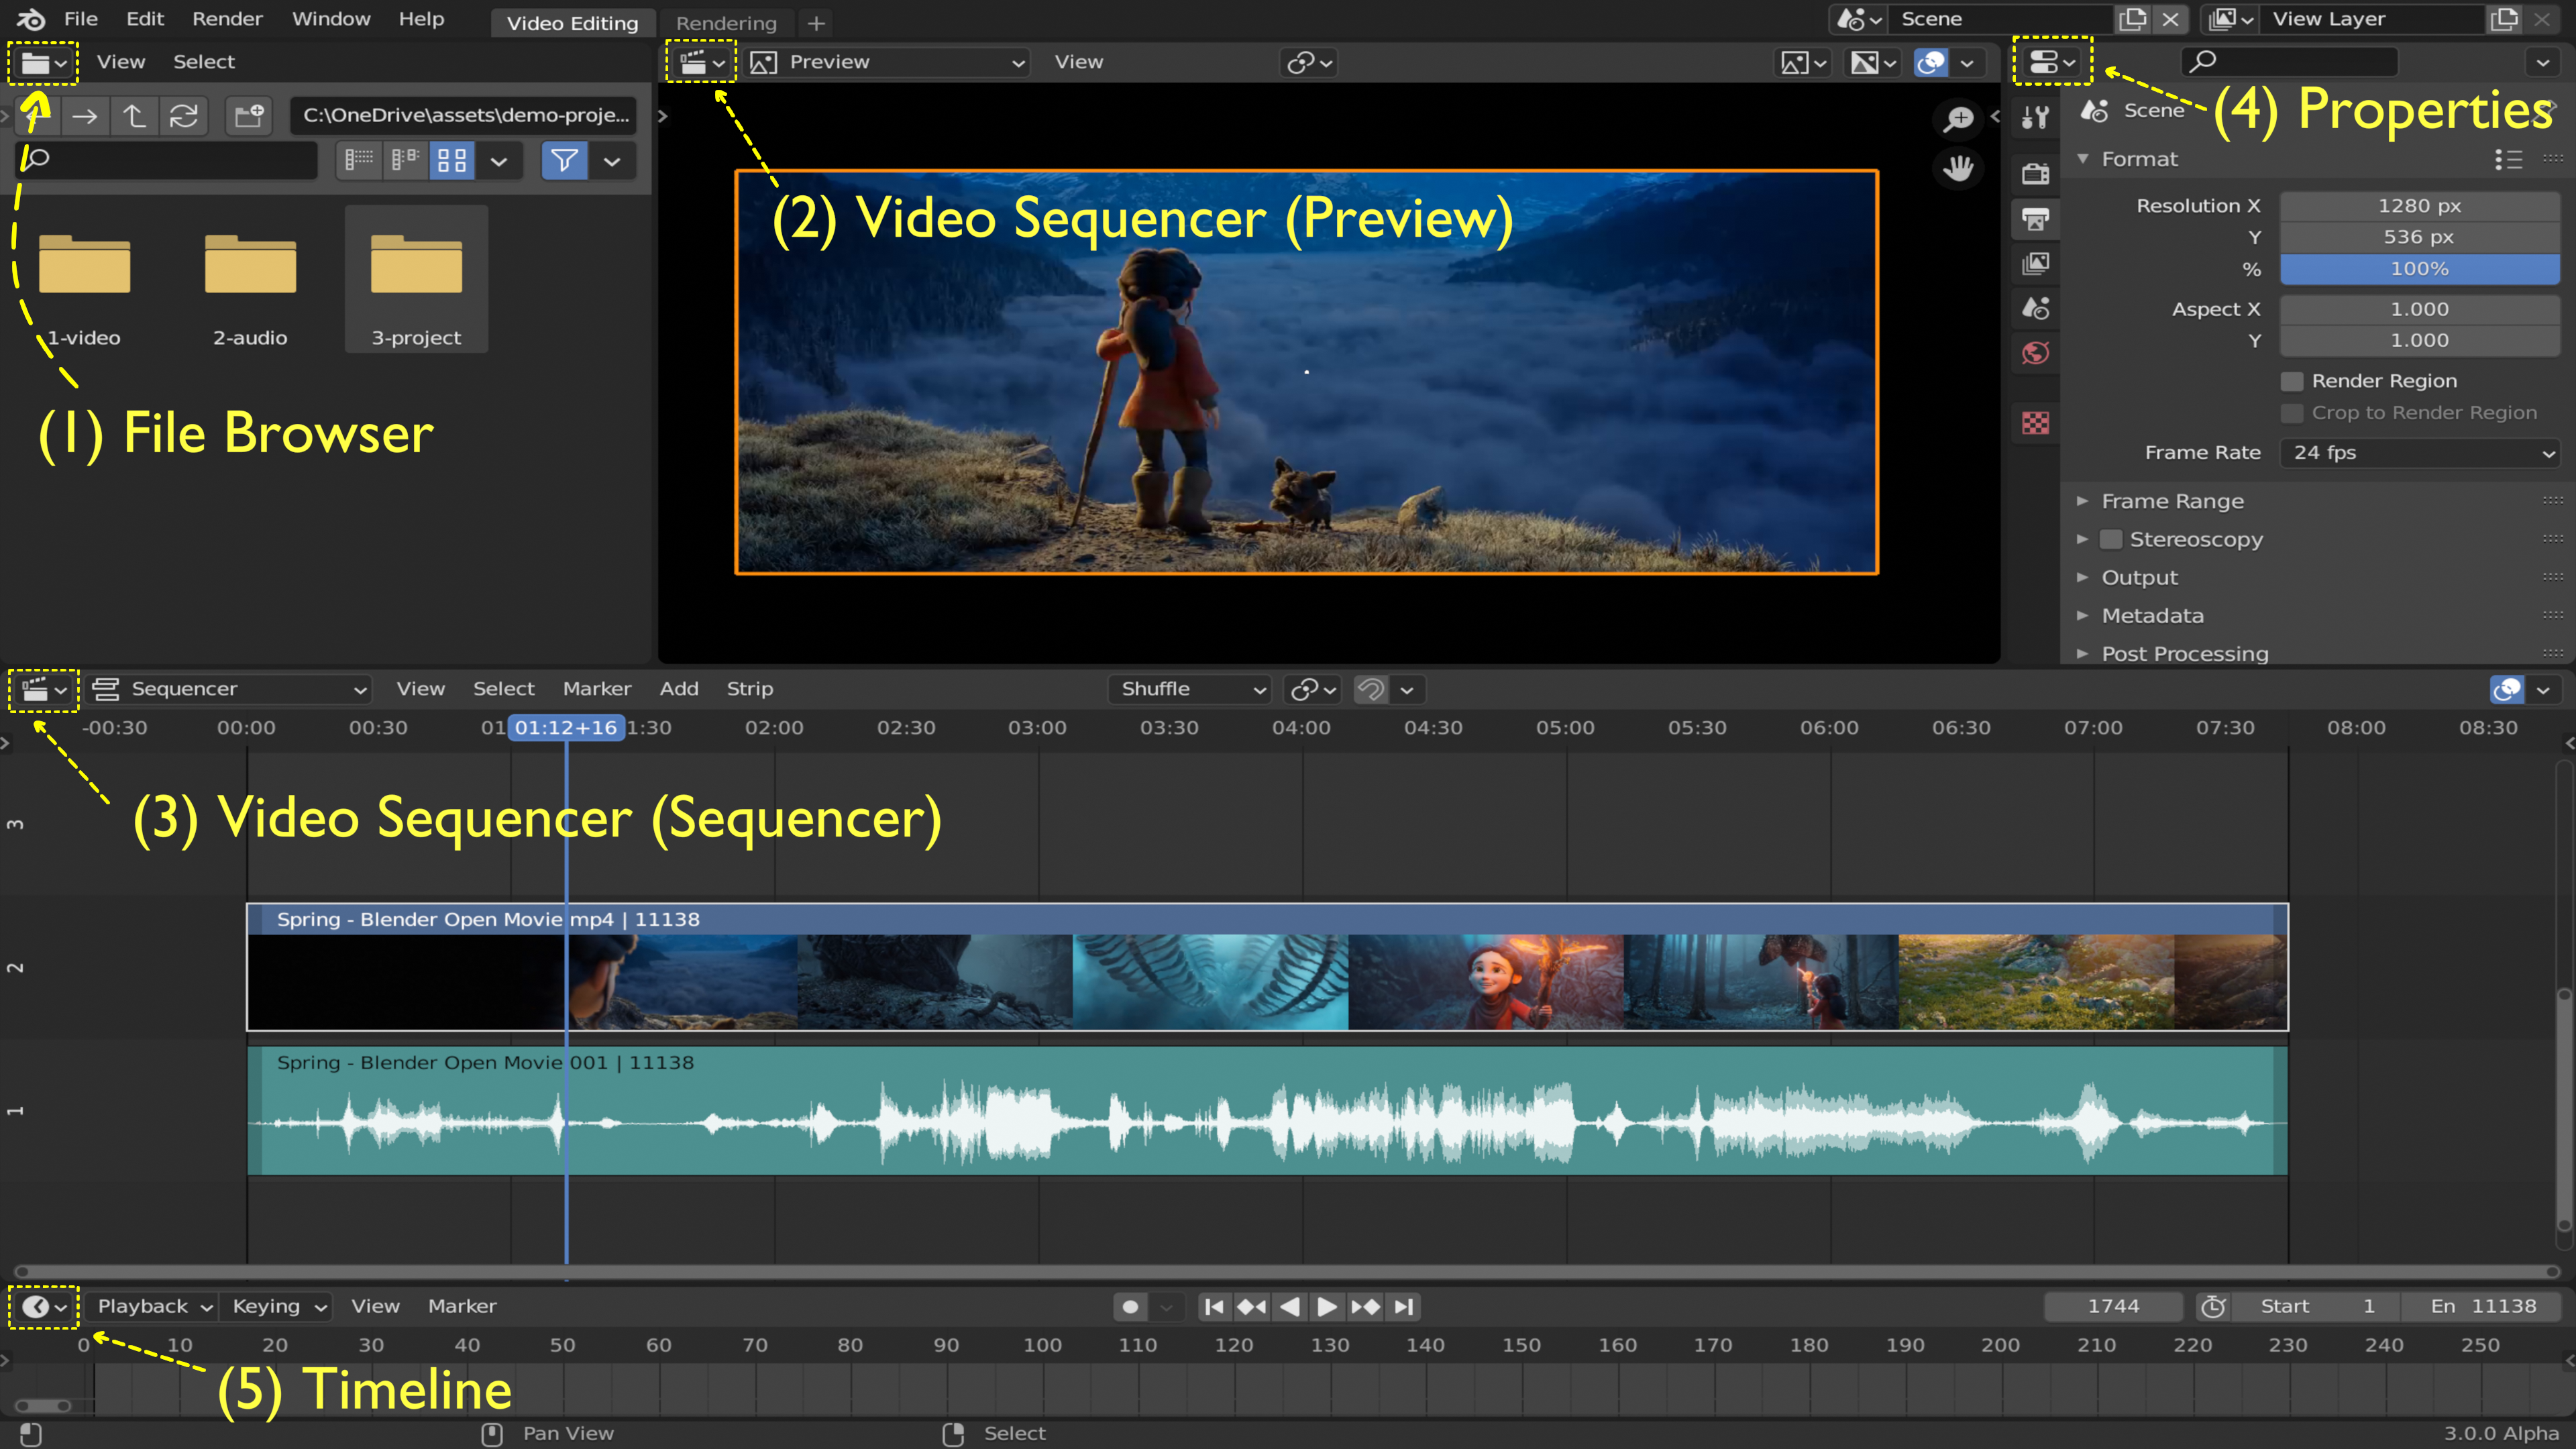The height and width of the screenshot is (1449, 2576).
Task: Switch to the Rendering workspace tab
Action: [x=726, y=23]
